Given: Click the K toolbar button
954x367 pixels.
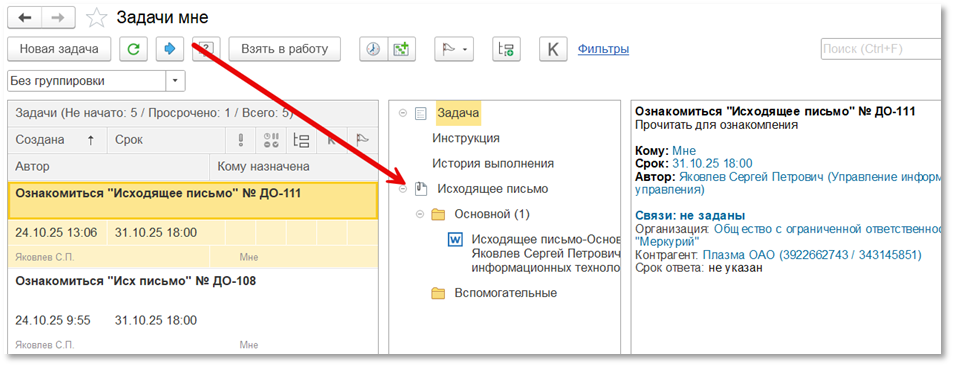Looking at the screenshot, I should point(552,49).
